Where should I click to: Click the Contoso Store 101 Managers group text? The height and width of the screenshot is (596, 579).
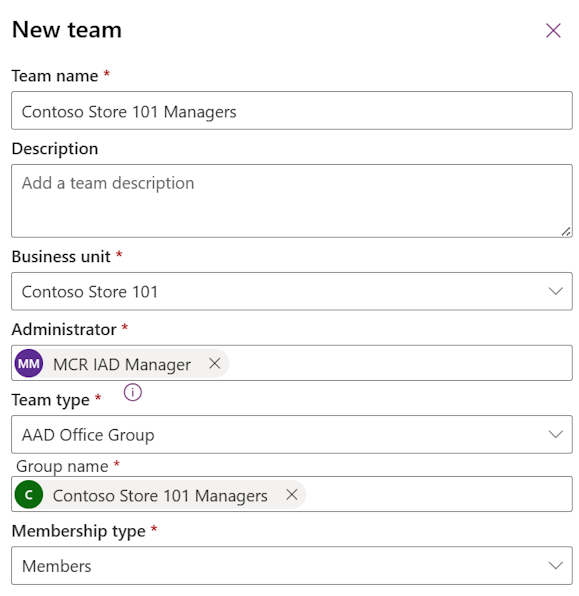click(160, 496)
